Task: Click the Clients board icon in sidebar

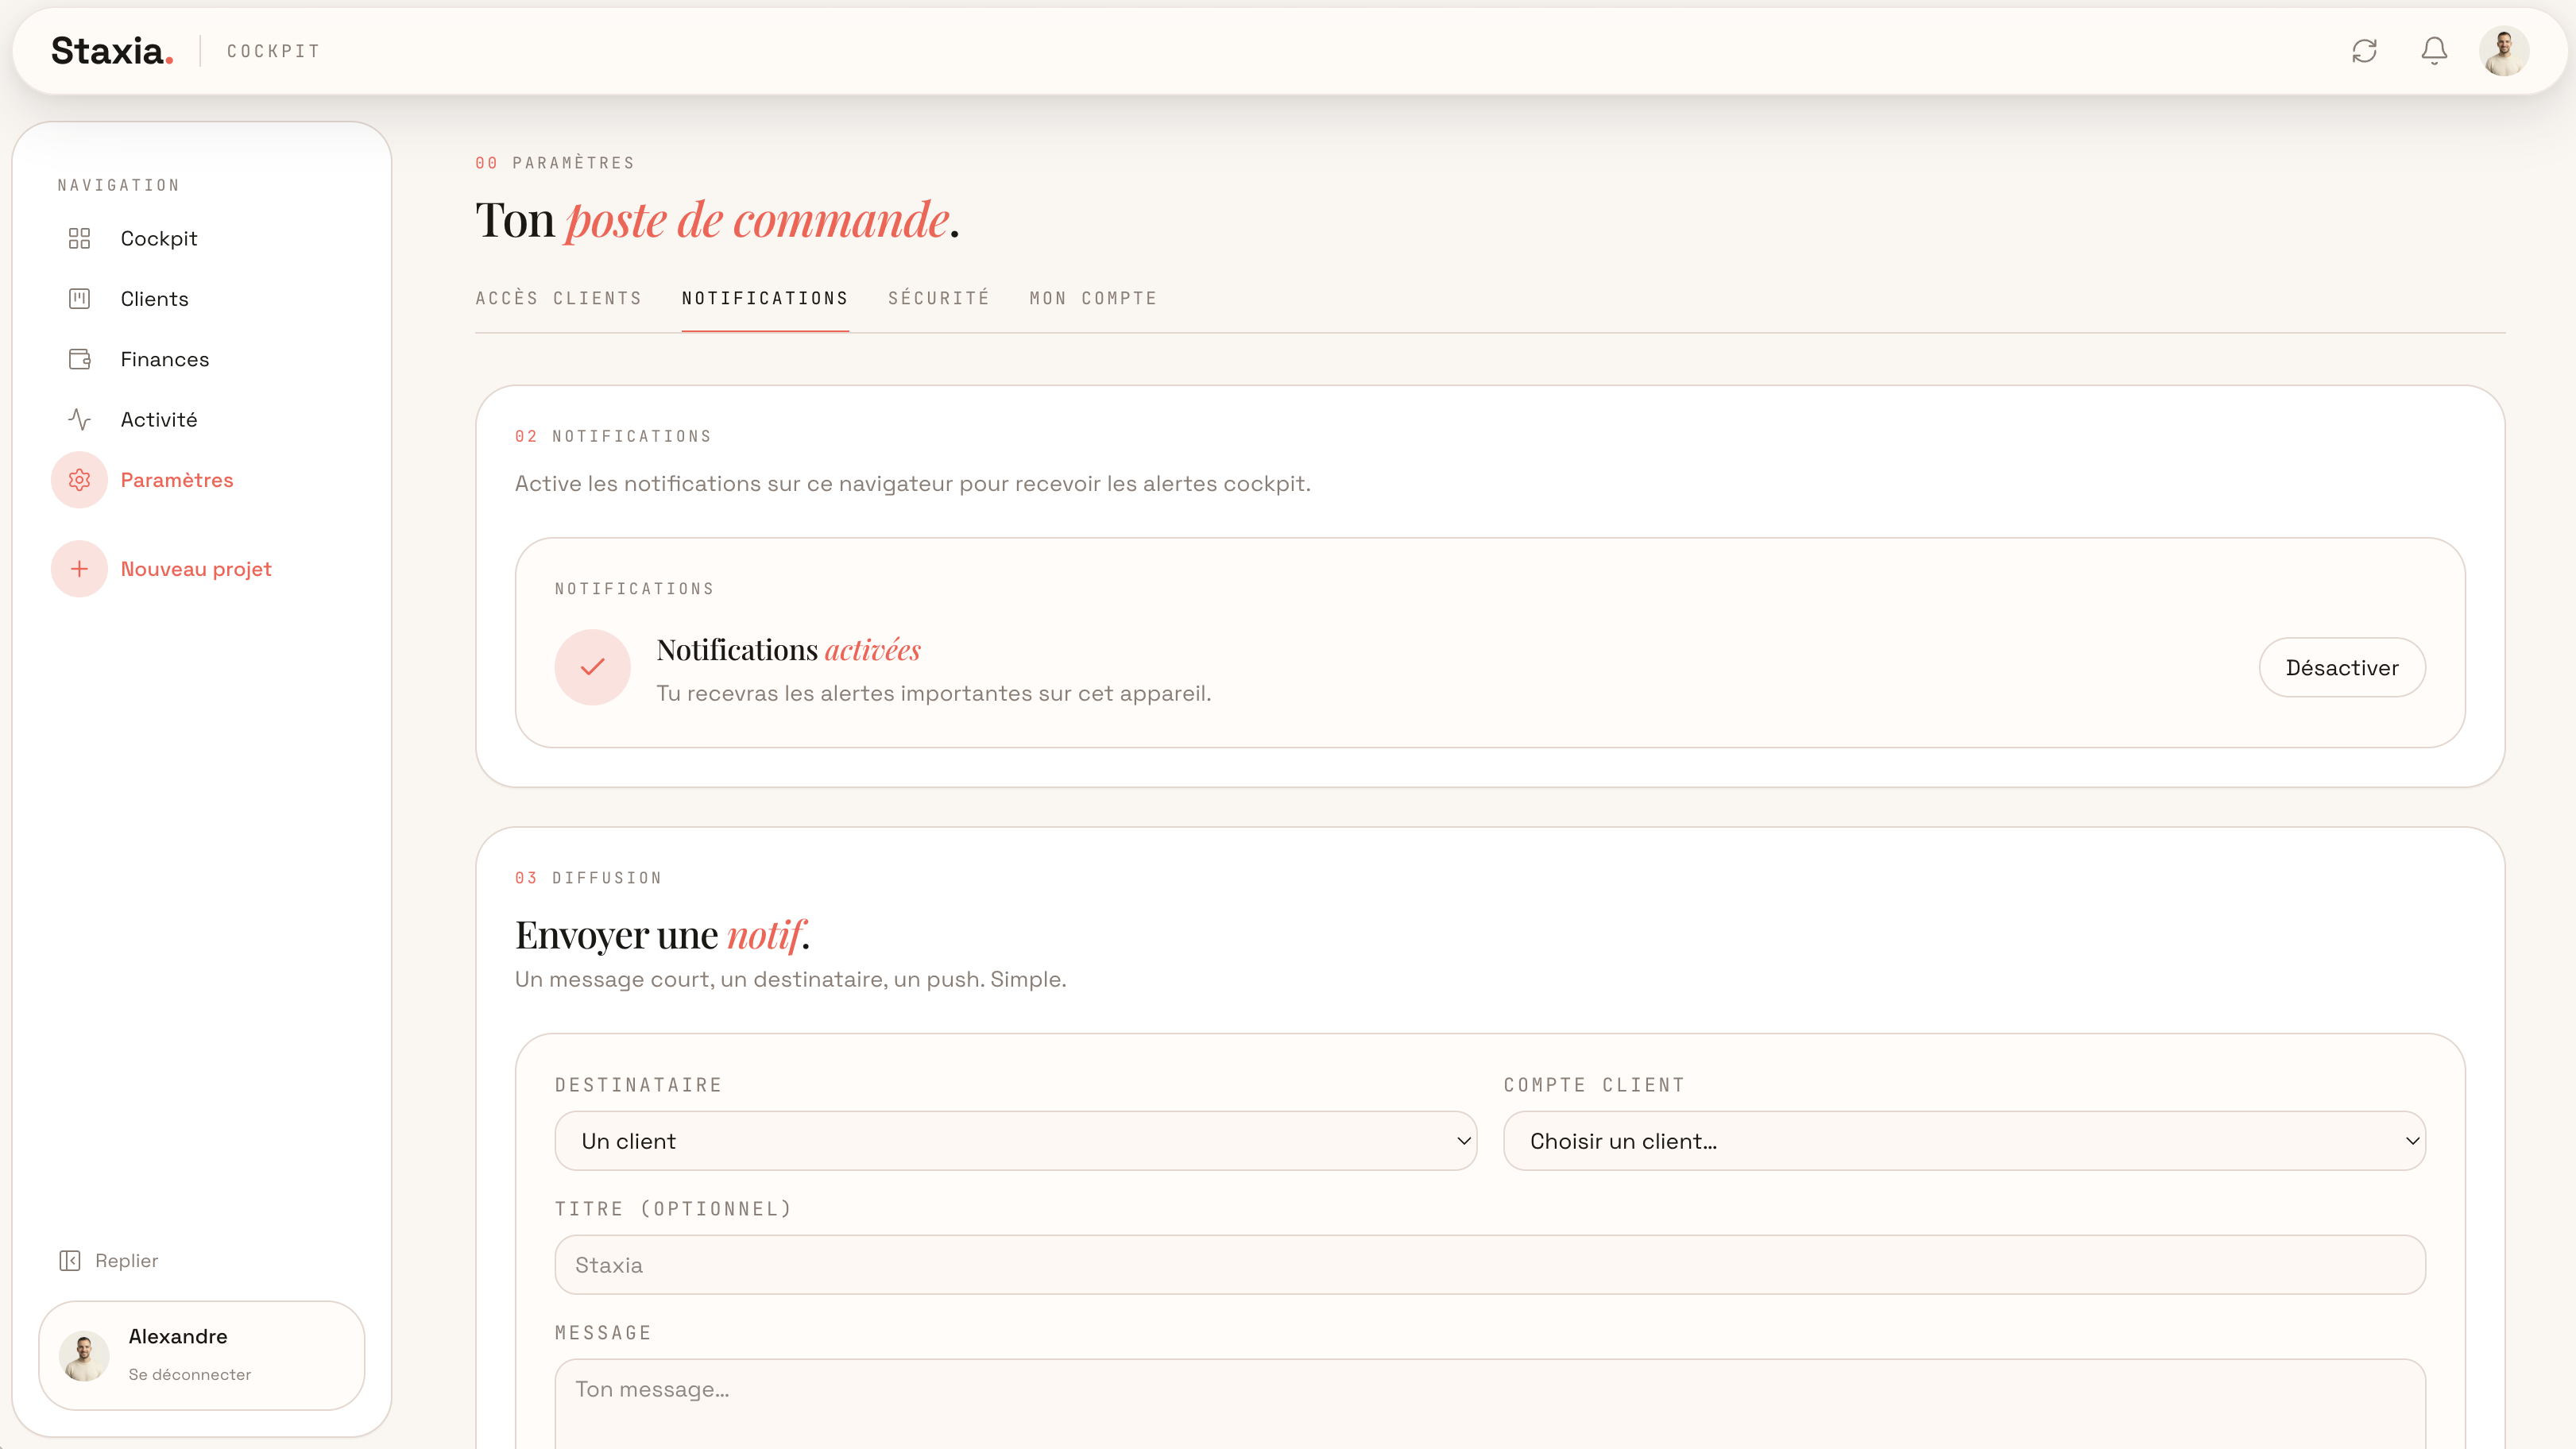Action: [x=79, y=298]
